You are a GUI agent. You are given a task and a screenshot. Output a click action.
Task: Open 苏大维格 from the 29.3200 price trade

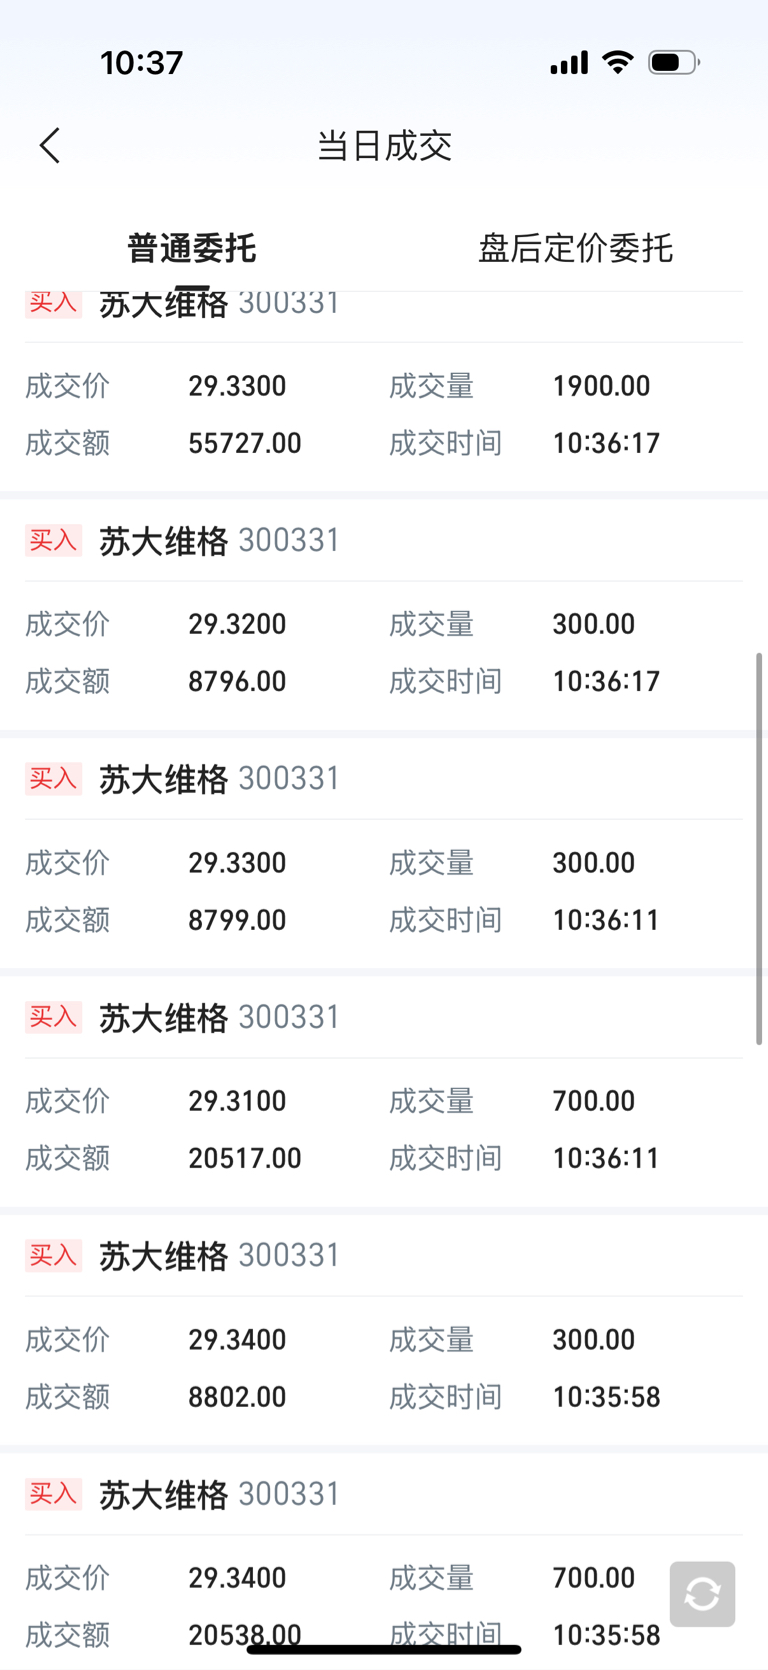[x=164, y=541]
